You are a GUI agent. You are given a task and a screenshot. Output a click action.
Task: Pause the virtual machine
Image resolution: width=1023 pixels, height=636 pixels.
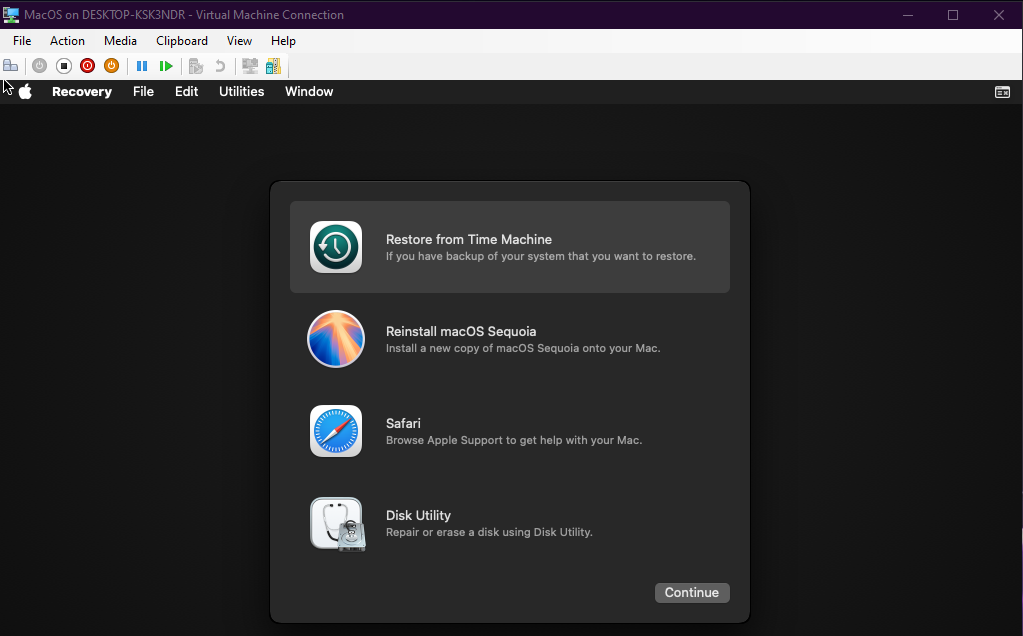click(x=142, y=66)
